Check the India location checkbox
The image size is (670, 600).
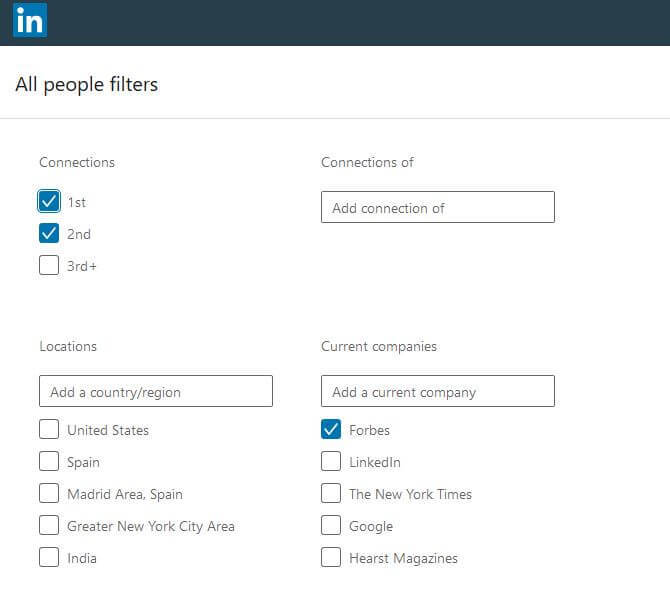[49, 557]
